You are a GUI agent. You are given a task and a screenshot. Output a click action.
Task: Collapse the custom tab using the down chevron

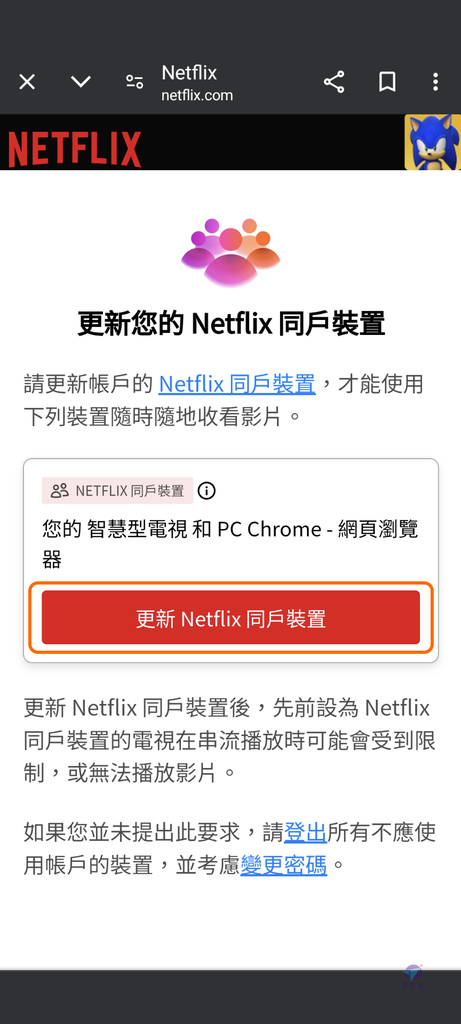tap(80, 82)
